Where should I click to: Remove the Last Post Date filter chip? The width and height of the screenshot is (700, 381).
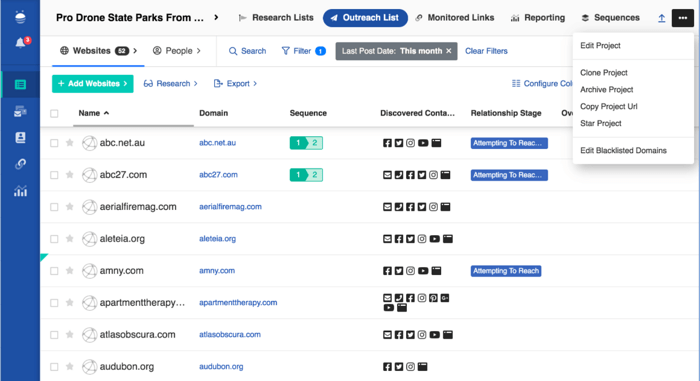tap(449, 51)
